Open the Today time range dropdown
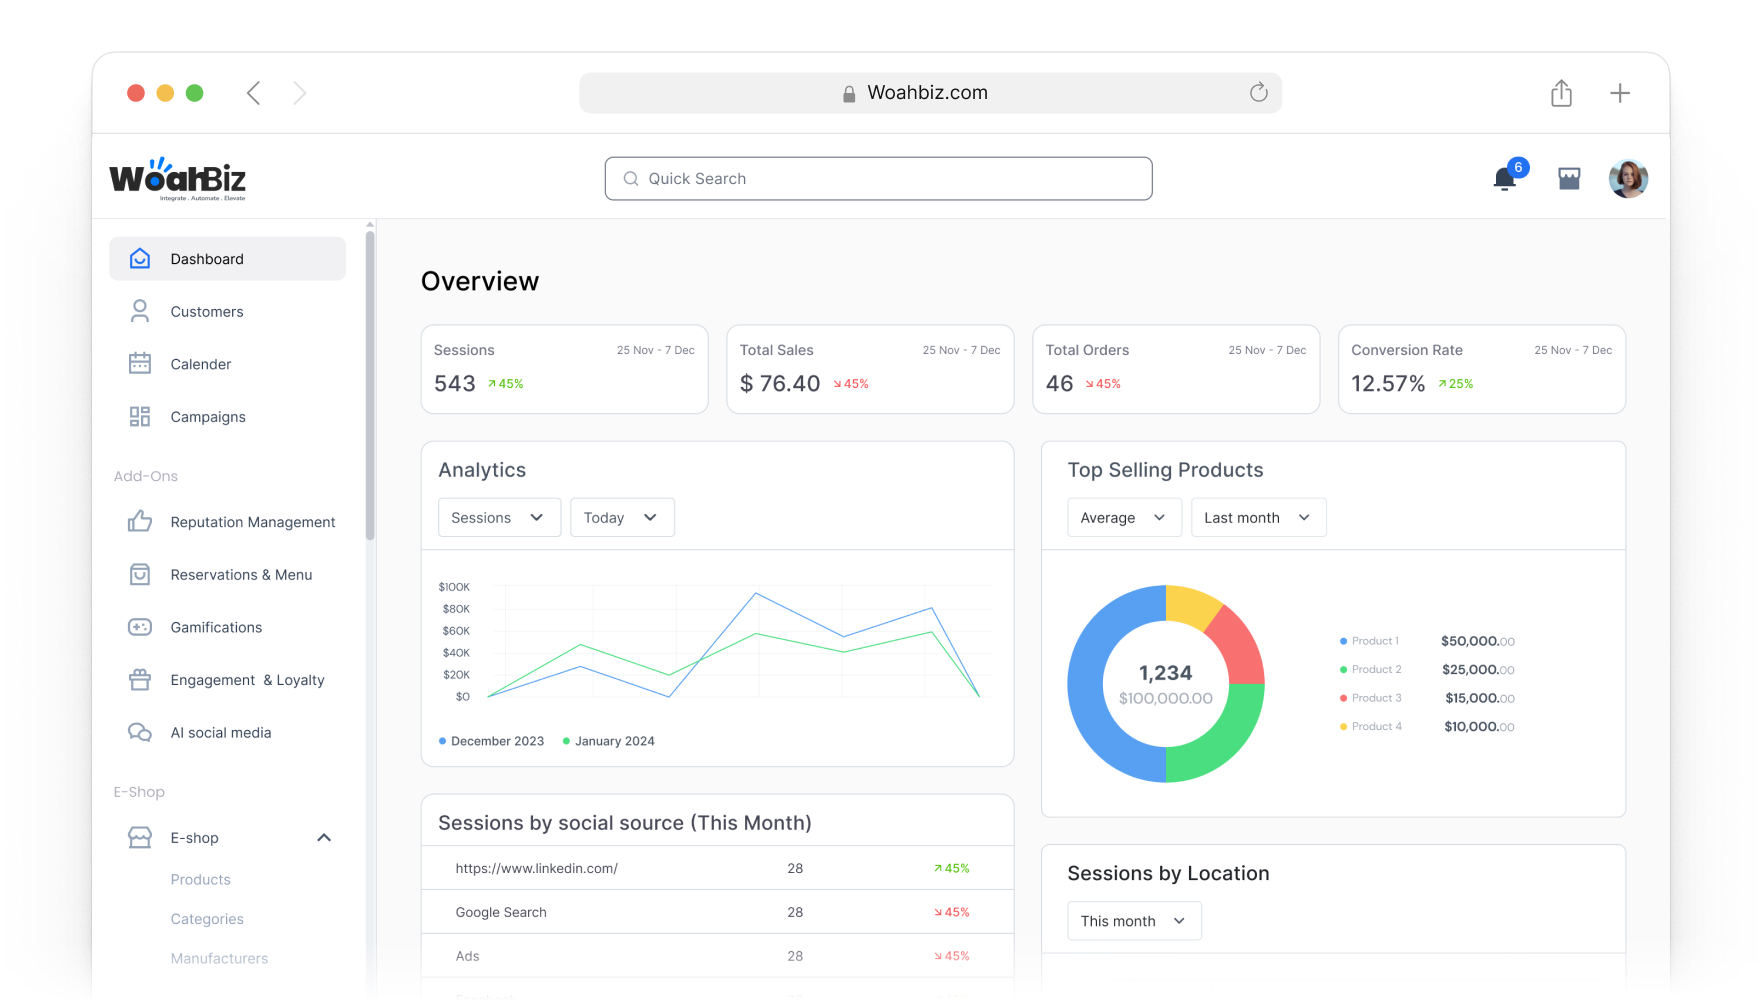1758x1000 pixels. click(x=622, y=518)
